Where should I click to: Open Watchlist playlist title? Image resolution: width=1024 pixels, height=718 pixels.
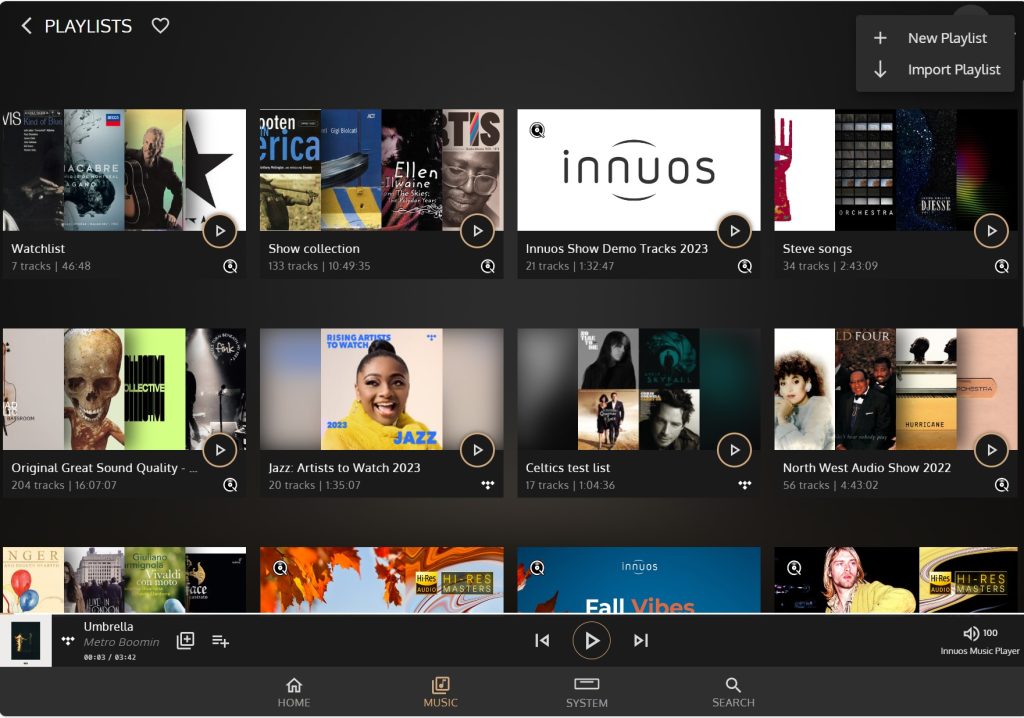click(38, 248)
